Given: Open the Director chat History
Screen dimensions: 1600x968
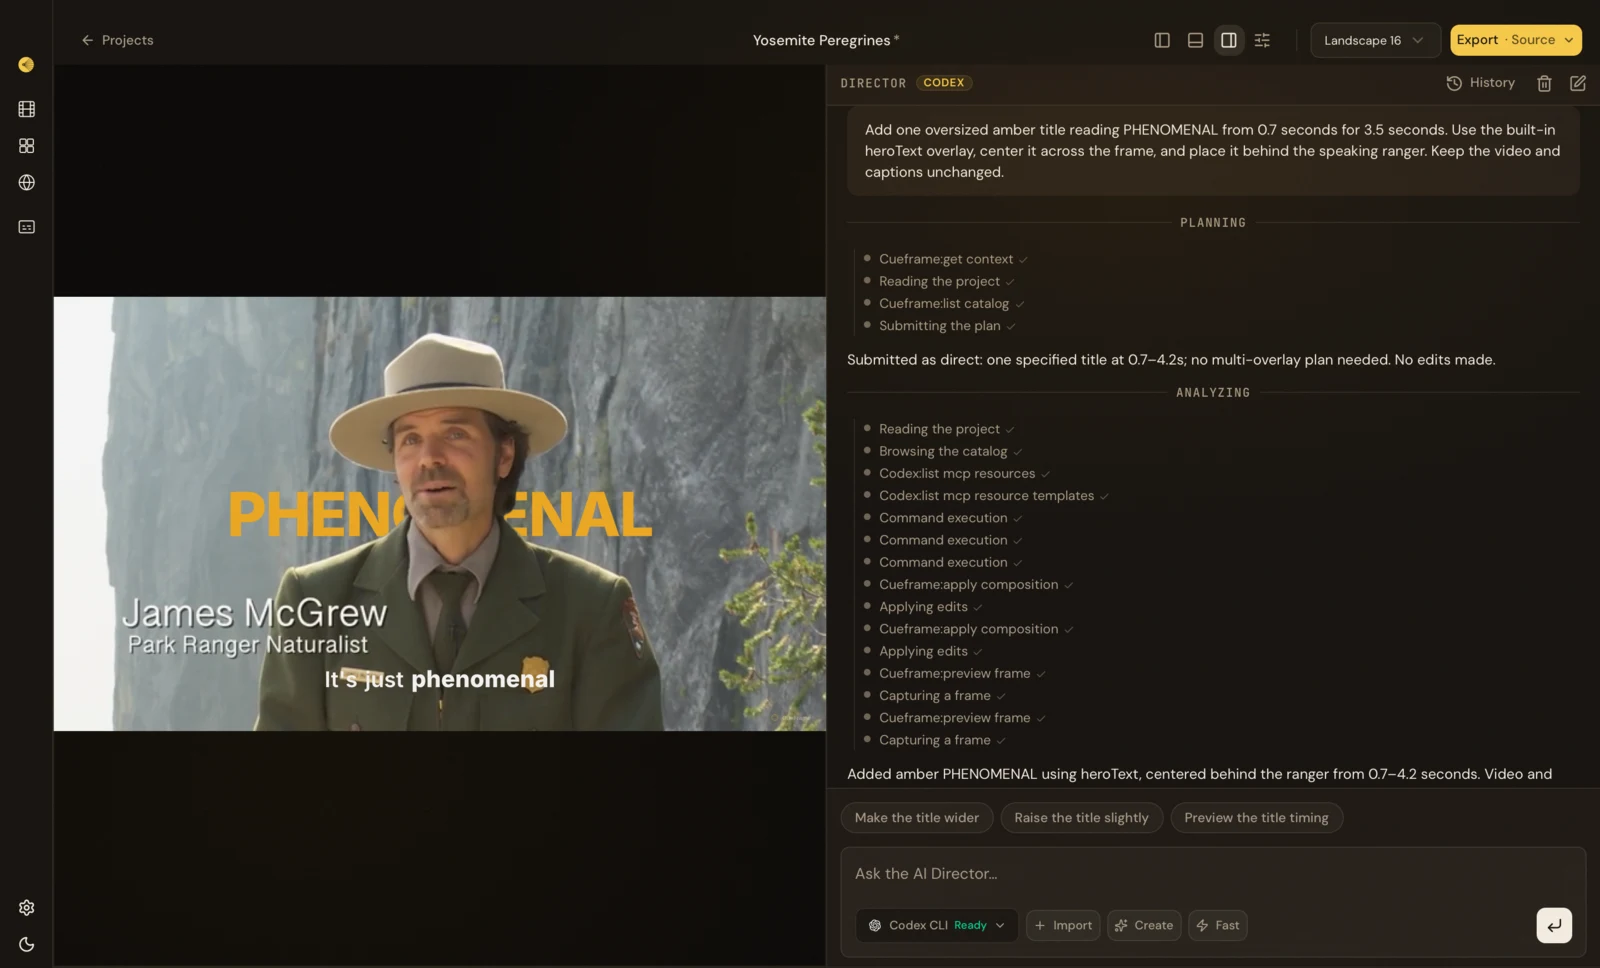Looking at the screenshot, I should click(x=1481, y=83).
